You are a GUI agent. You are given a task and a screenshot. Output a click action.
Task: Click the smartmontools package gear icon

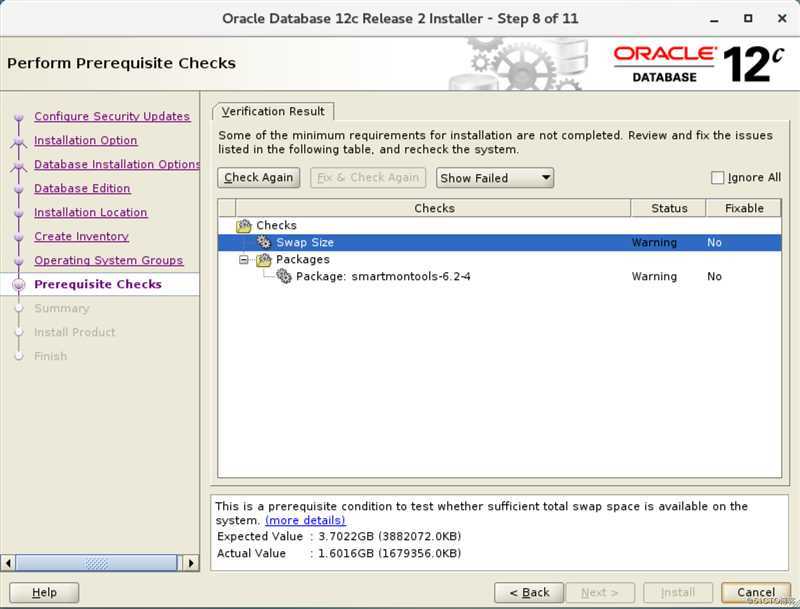[x=284, y=276]
